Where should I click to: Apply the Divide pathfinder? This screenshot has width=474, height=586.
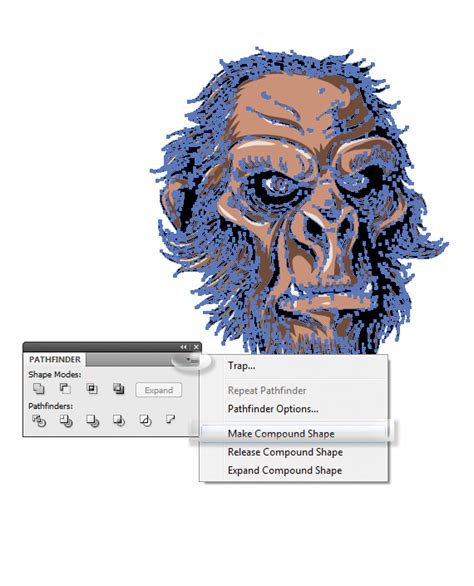click(x=39, y=420)
